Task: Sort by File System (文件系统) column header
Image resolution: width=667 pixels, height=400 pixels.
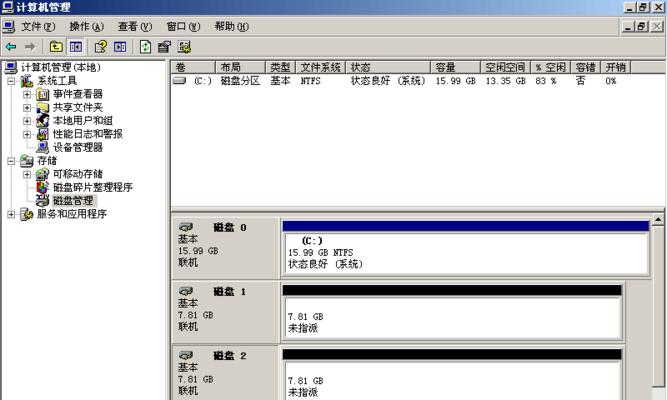Action: click(x=320, y=67)
